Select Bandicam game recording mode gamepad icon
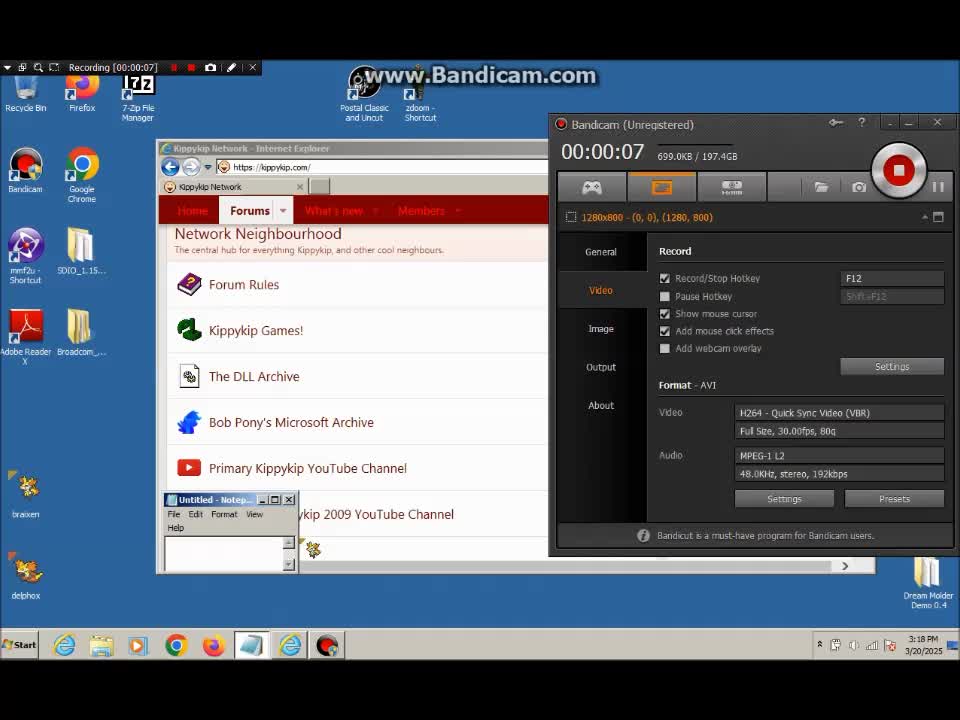 coord(591,187)
